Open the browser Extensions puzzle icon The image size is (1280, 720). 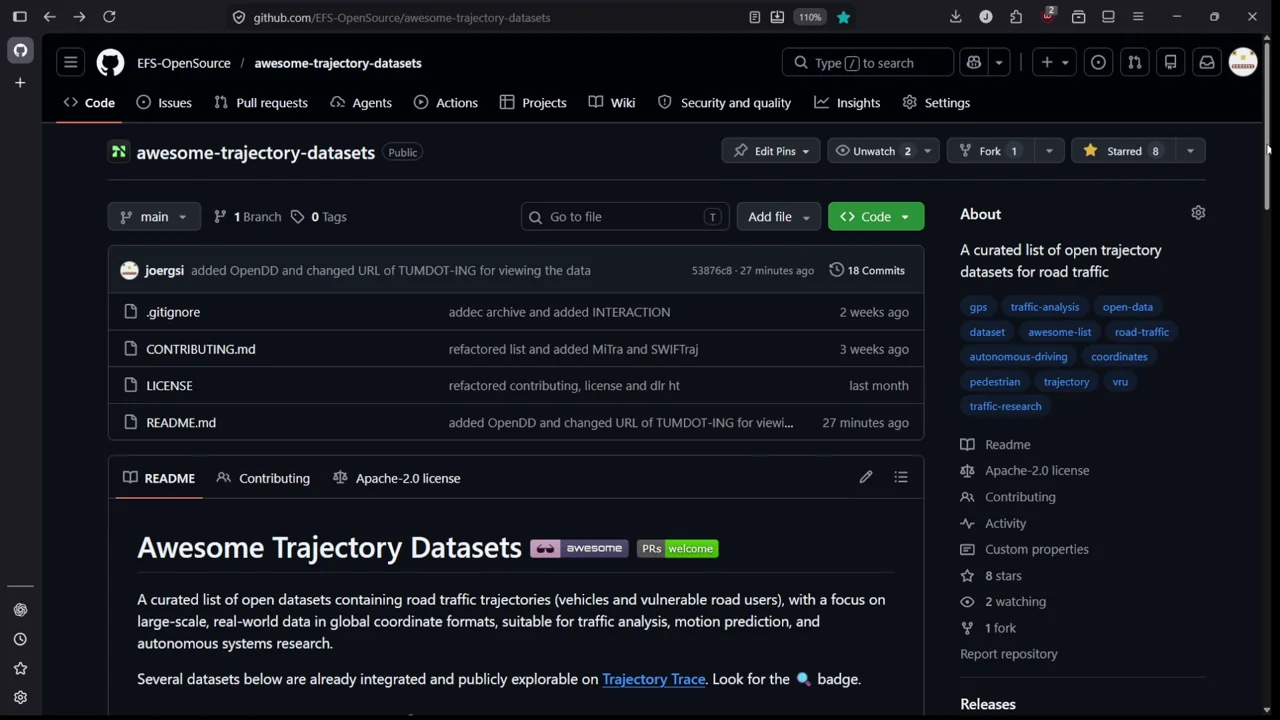tap(1016, 17)
